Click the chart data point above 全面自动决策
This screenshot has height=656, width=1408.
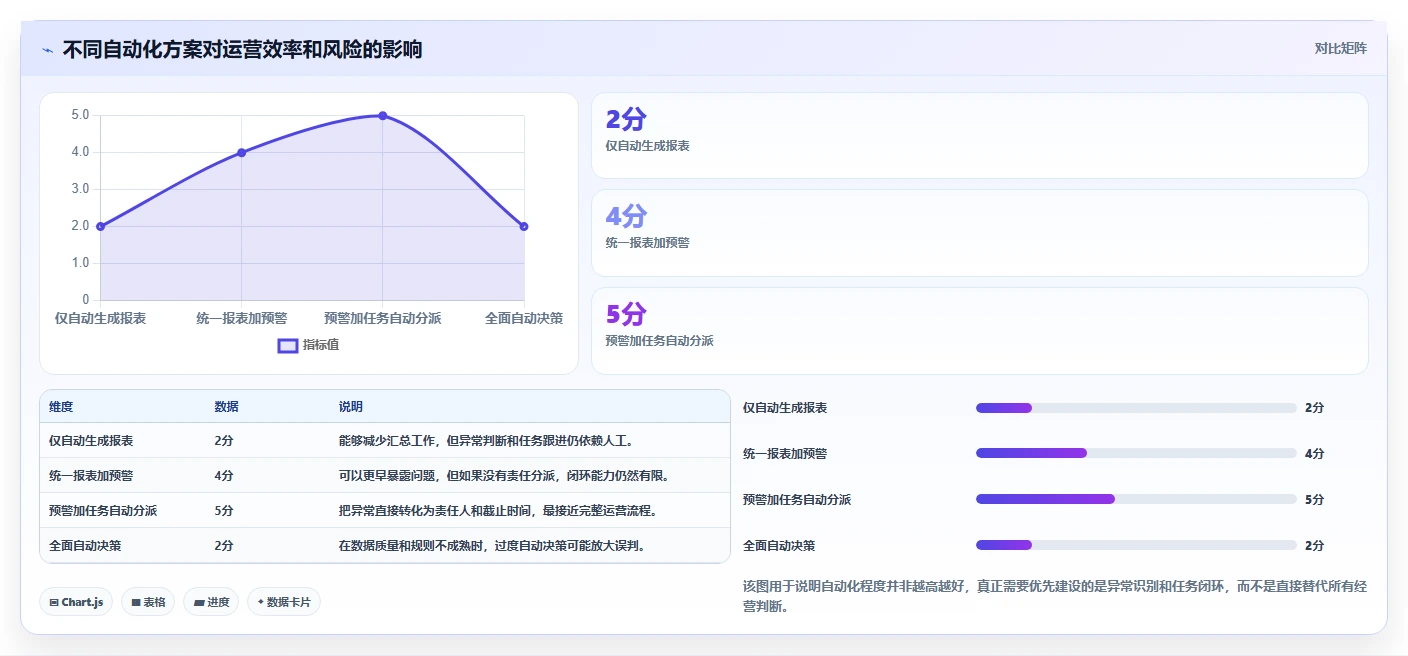(x=524, y=226)
